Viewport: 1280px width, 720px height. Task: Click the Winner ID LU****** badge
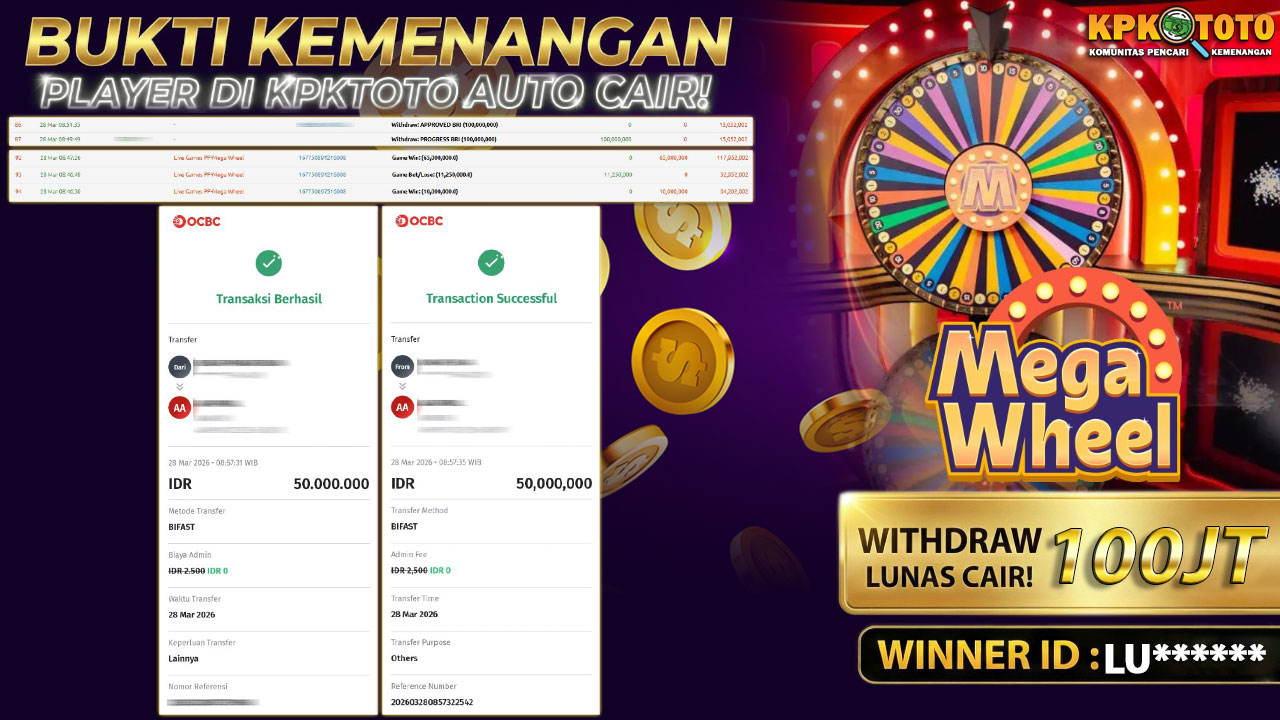[x=1068, y=655]
